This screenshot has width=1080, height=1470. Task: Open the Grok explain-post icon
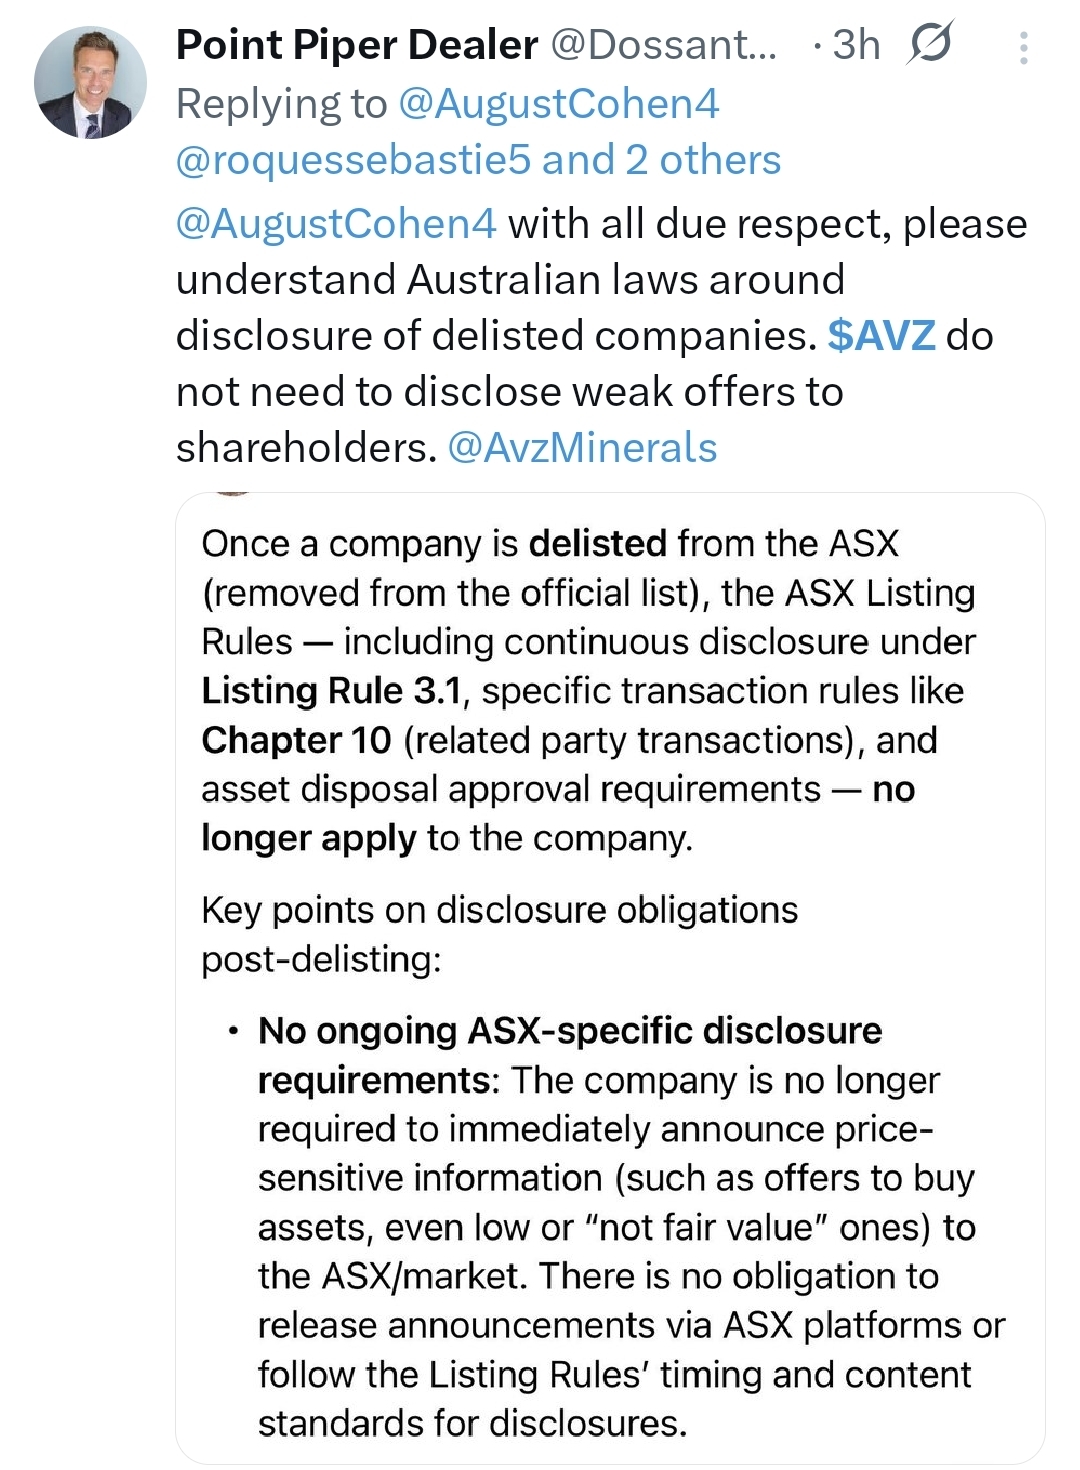[930, 44]
